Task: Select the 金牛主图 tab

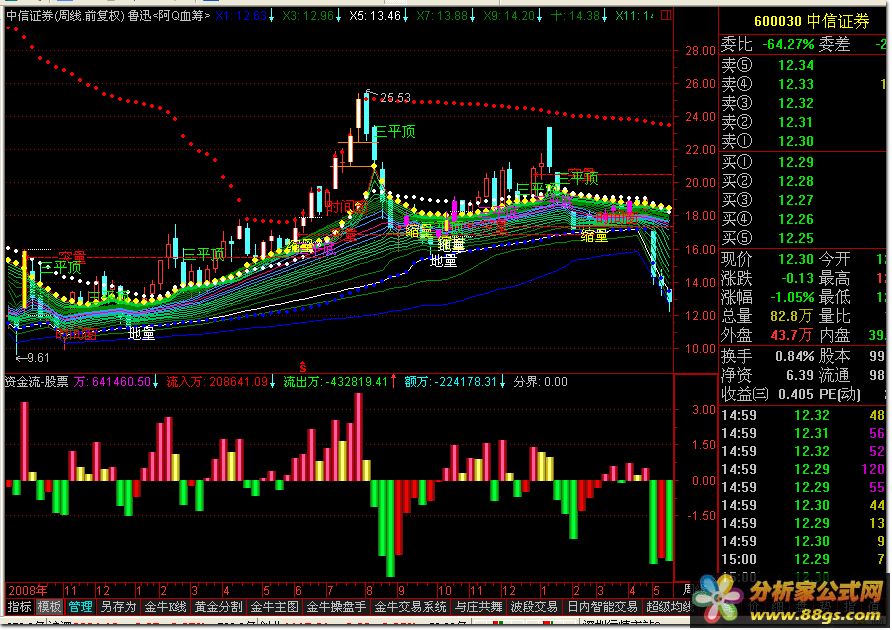Action: click(x=274, y=607)
